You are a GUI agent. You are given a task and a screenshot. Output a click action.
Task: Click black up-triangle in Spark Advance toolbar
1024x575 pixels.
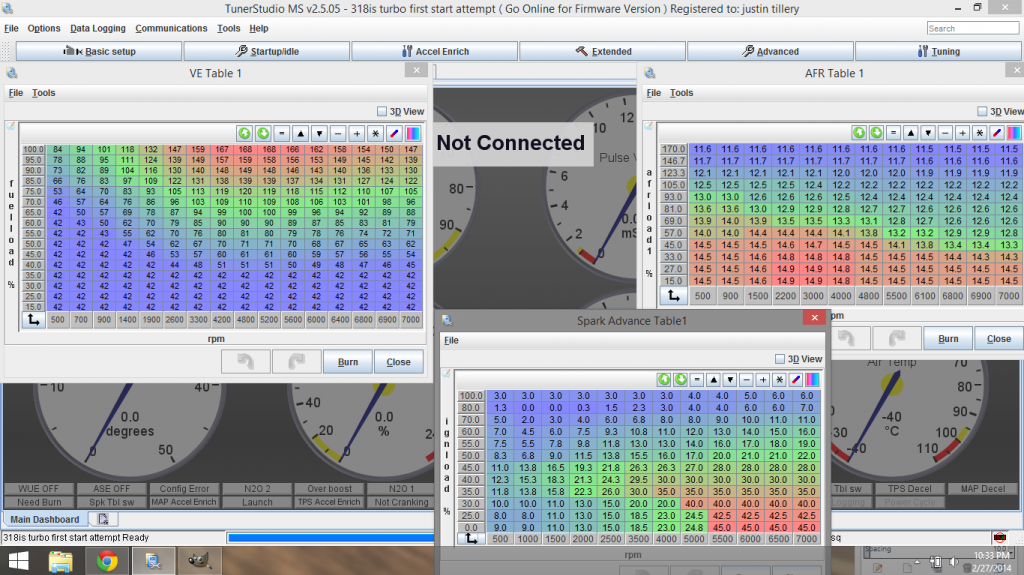point(714,380)
